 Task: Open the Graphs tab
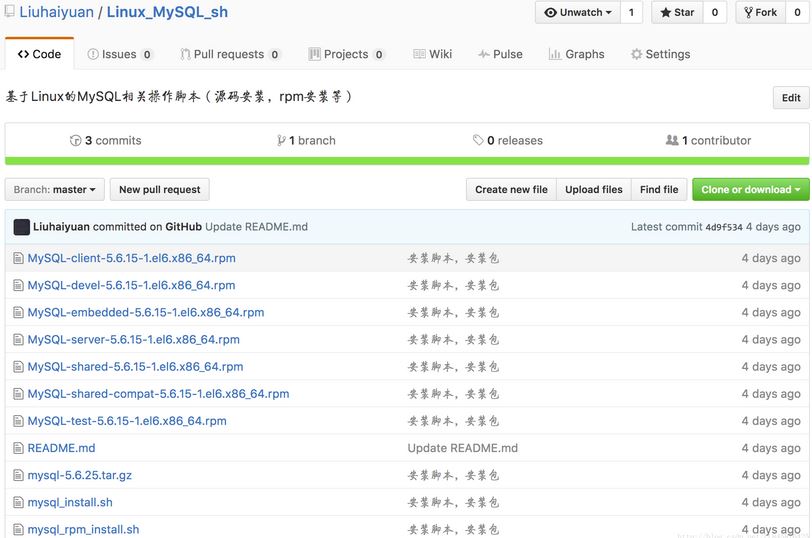(576, 54)
